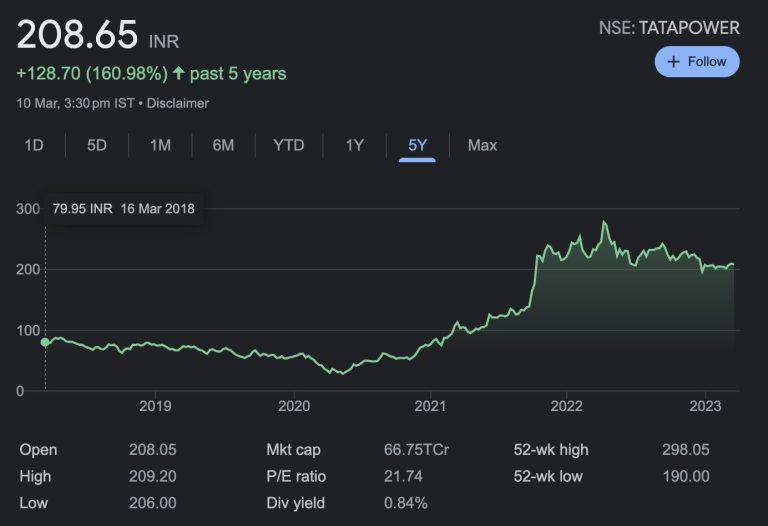Click the 2019 label on x-axis
The width and height of the screenshot is (768, 526).
155,406
